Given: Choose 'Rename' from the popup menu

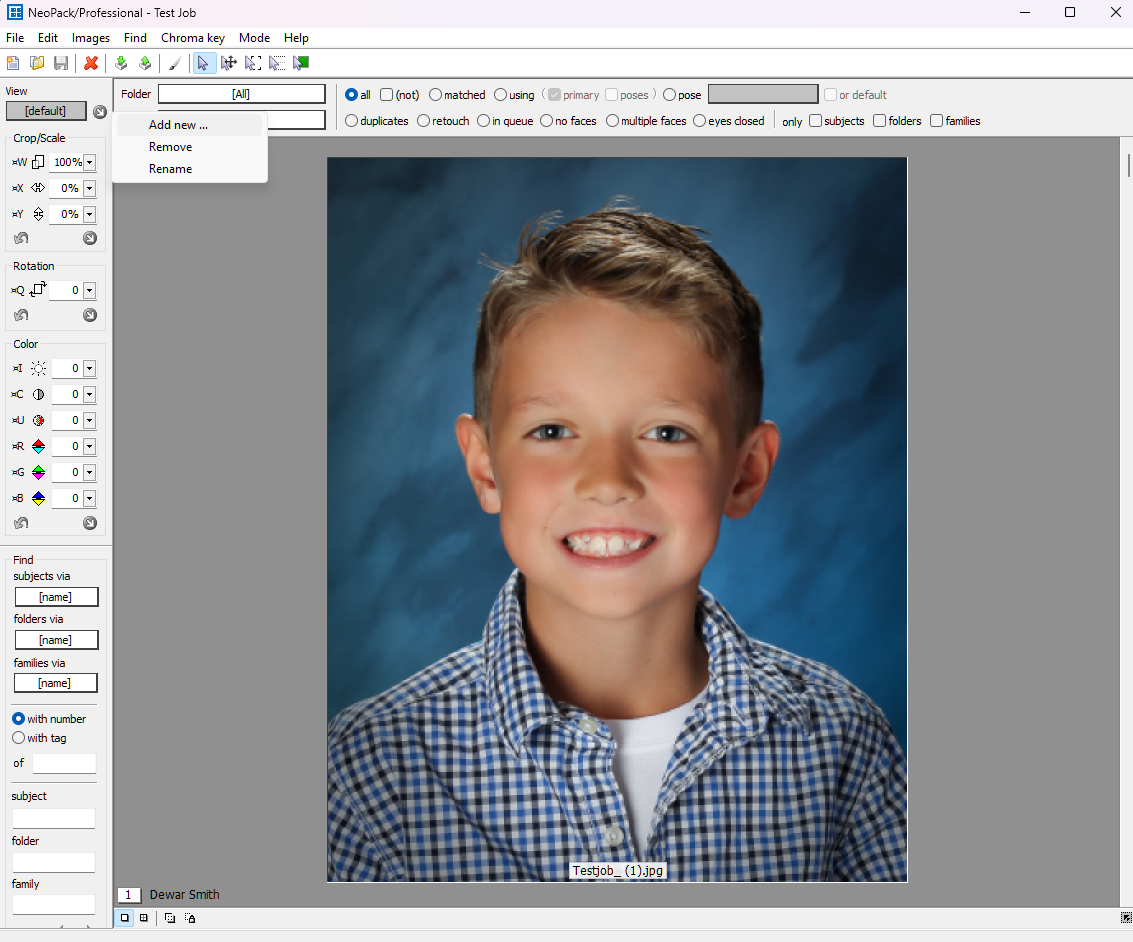Looking at the screenshot, I should 189,168.
